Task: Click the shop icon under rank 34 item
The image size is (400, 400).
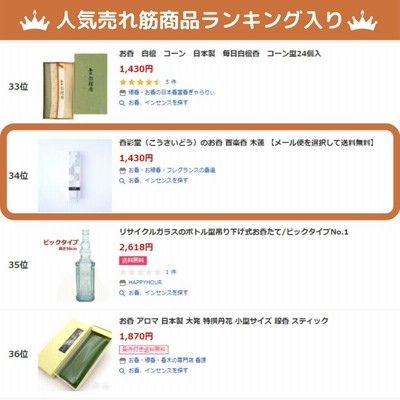Action: point(122,170)
